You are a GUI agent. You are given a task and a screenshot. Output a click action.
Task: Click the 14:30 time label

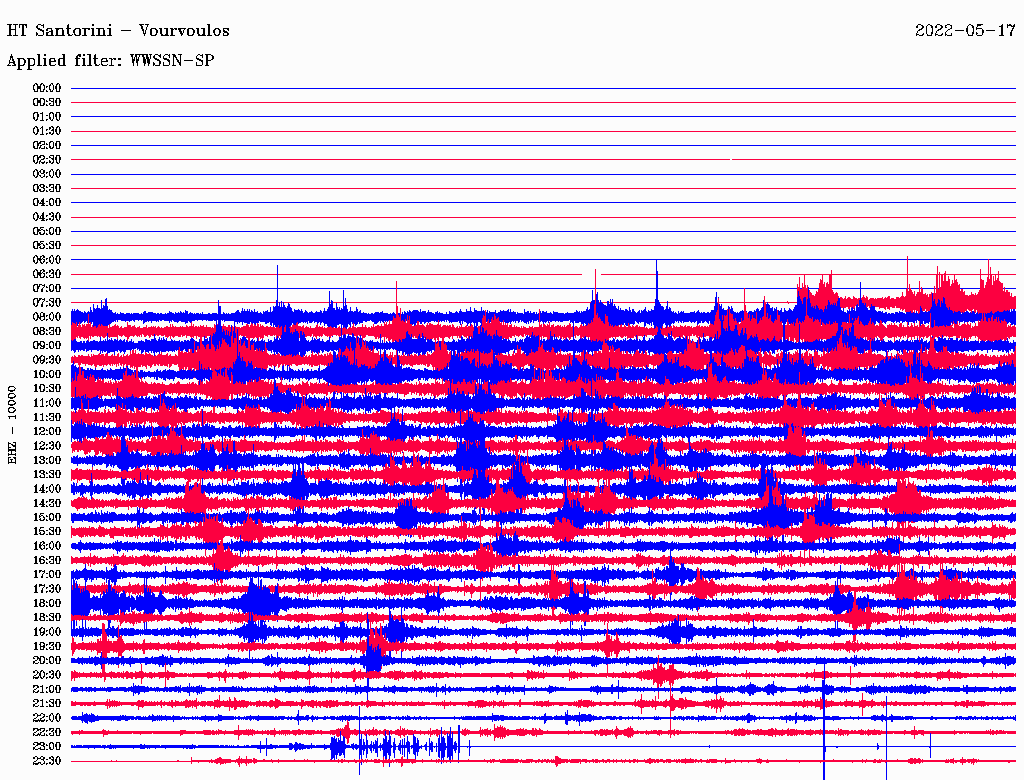(47, 504)
